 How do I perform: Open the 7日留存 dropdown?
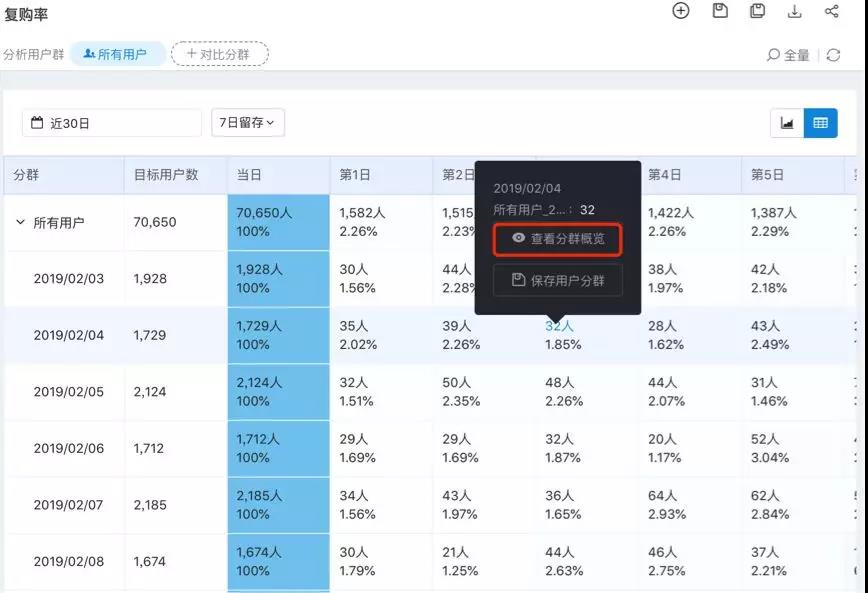[x=247, y=122]
